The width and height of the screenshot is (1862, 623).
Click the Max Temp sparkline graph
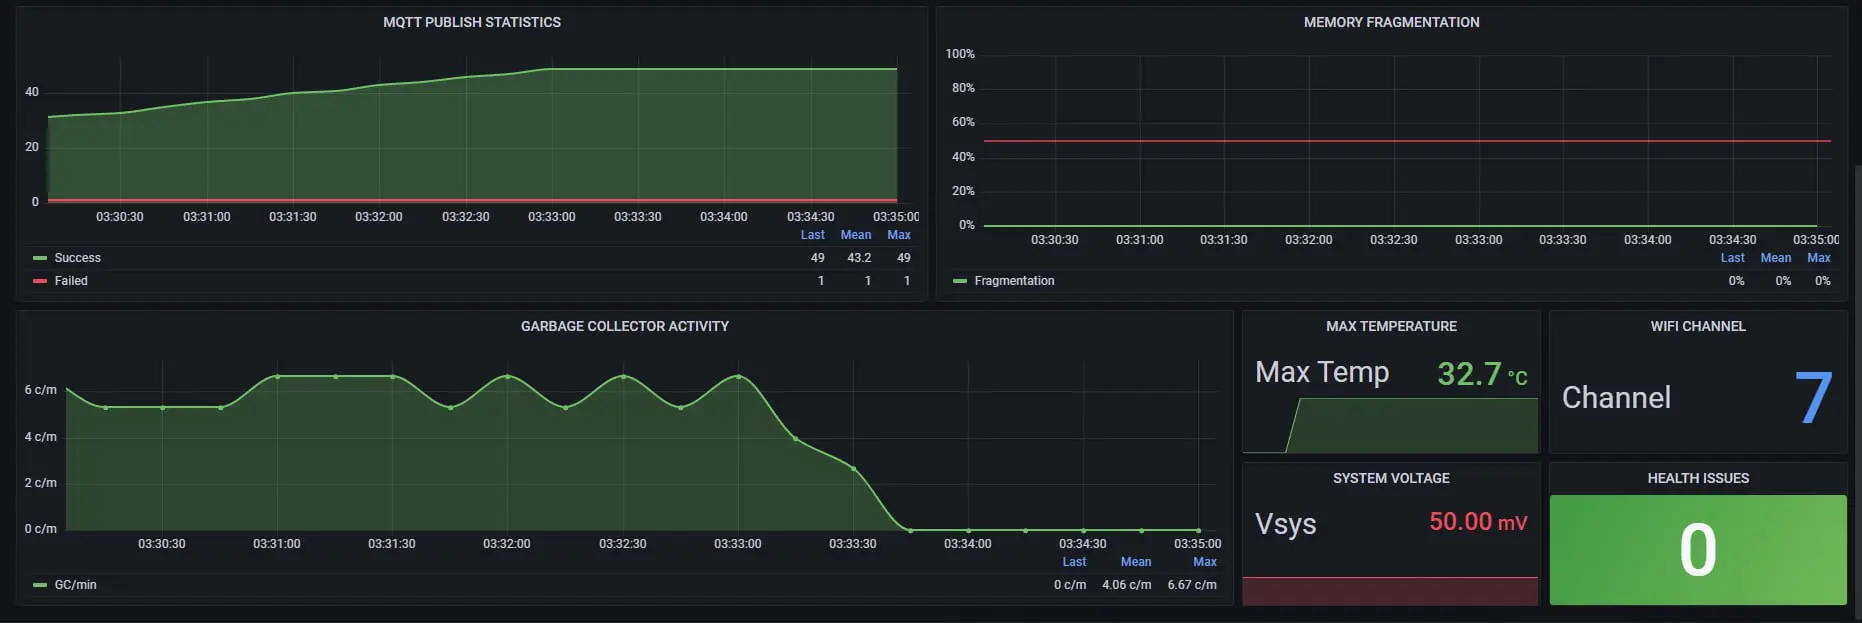pyautogui.click(x=1390, y=426)
